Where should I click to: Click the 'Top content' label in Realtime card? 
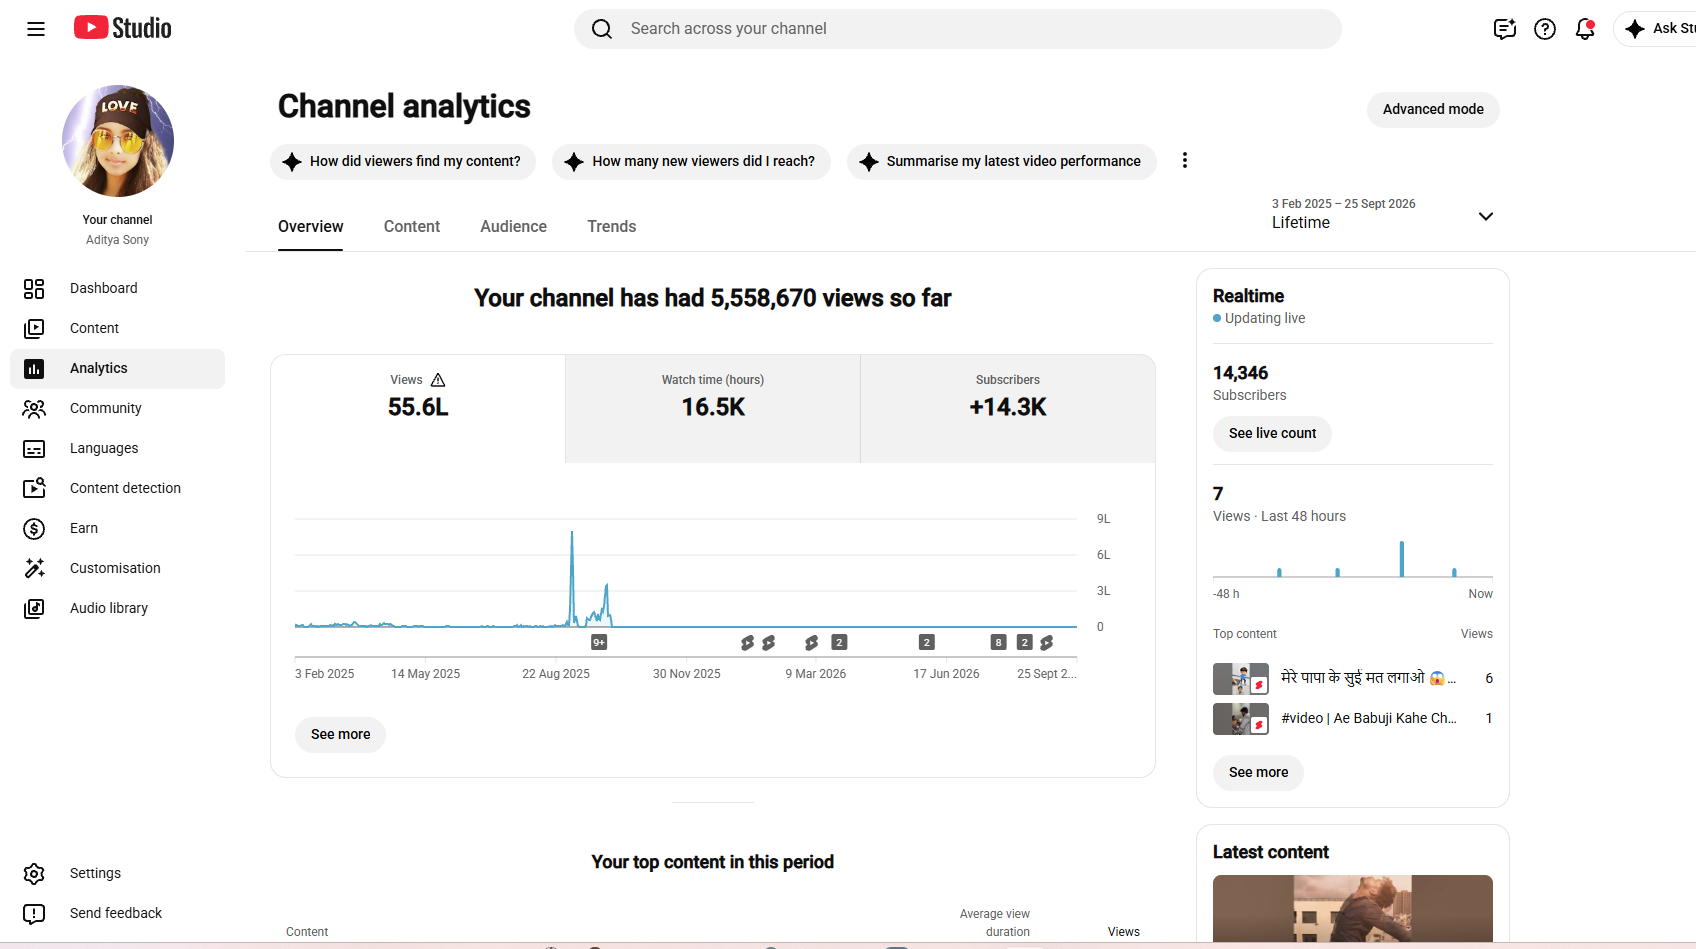coord(1244,634)
